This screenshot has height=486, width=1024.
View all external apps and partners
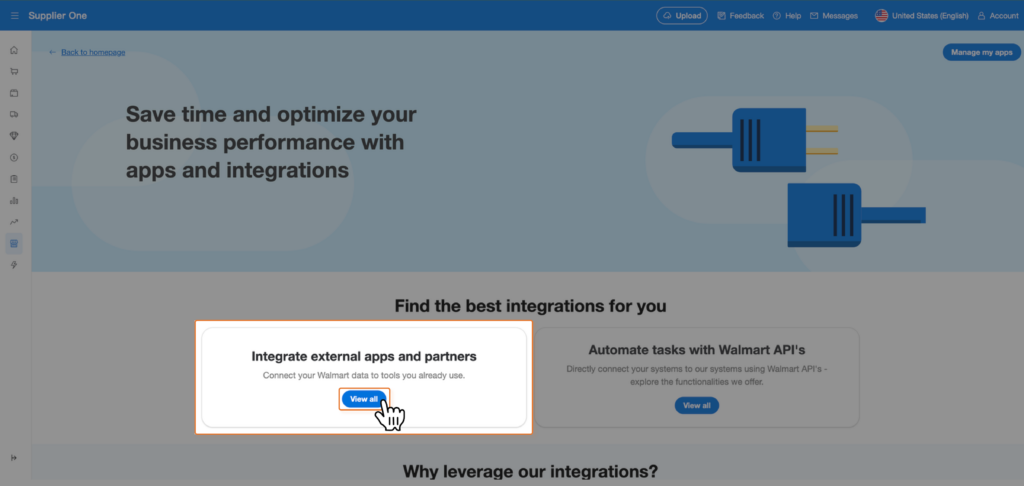(x=364, y=399)
